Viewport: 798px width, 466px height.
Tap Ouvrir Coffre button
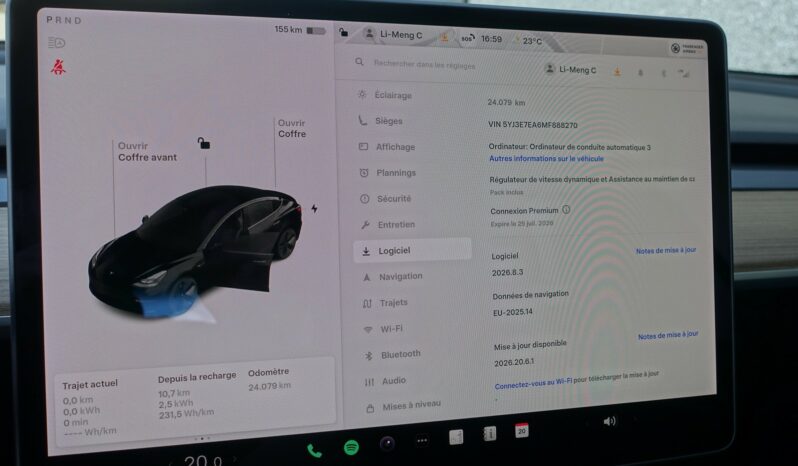292,128
